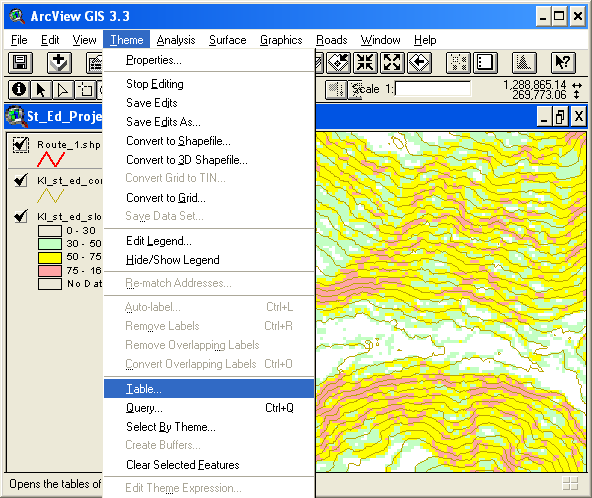Click the Kl_st_ed_slo theme name
The width and height of the screenshot is (592, 498).
[x=69, y=216]
